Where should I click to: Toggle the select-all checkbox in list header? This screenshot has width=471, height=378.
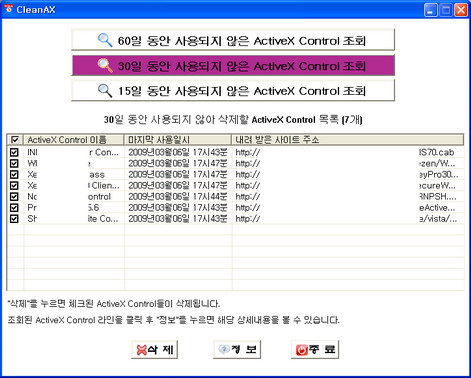pyautogui.click(x=15, y=140)
